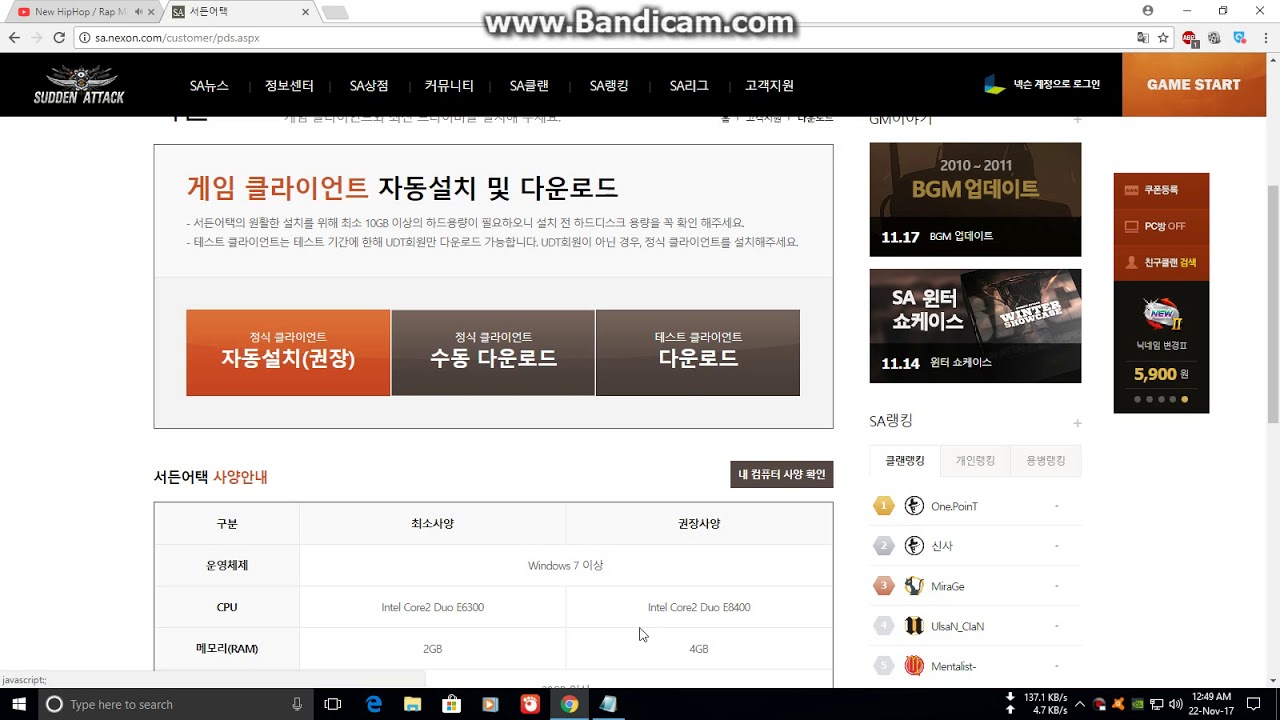
Task: Open the 커뮤니티 menu
Action: 449,86
